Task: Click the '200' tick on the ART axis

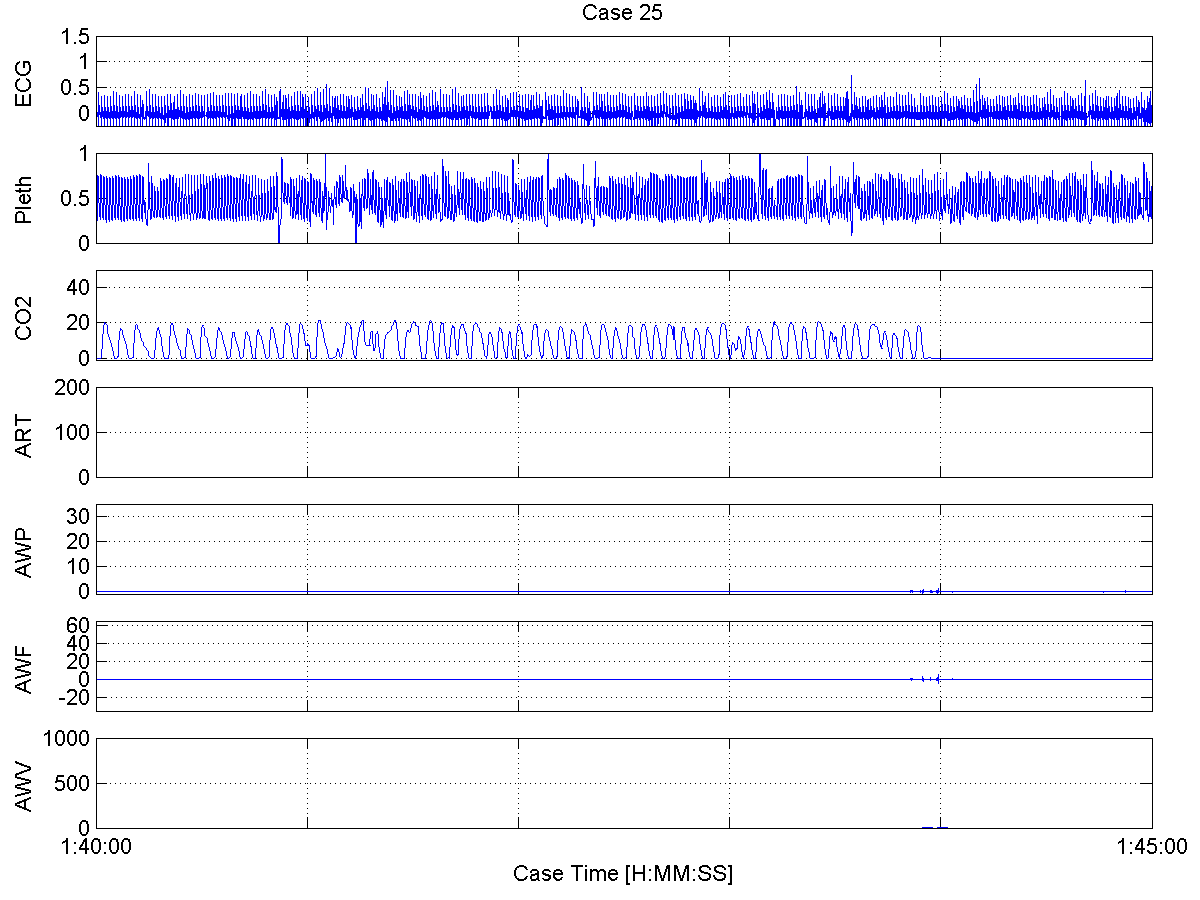Action: (x=75, y=387)
